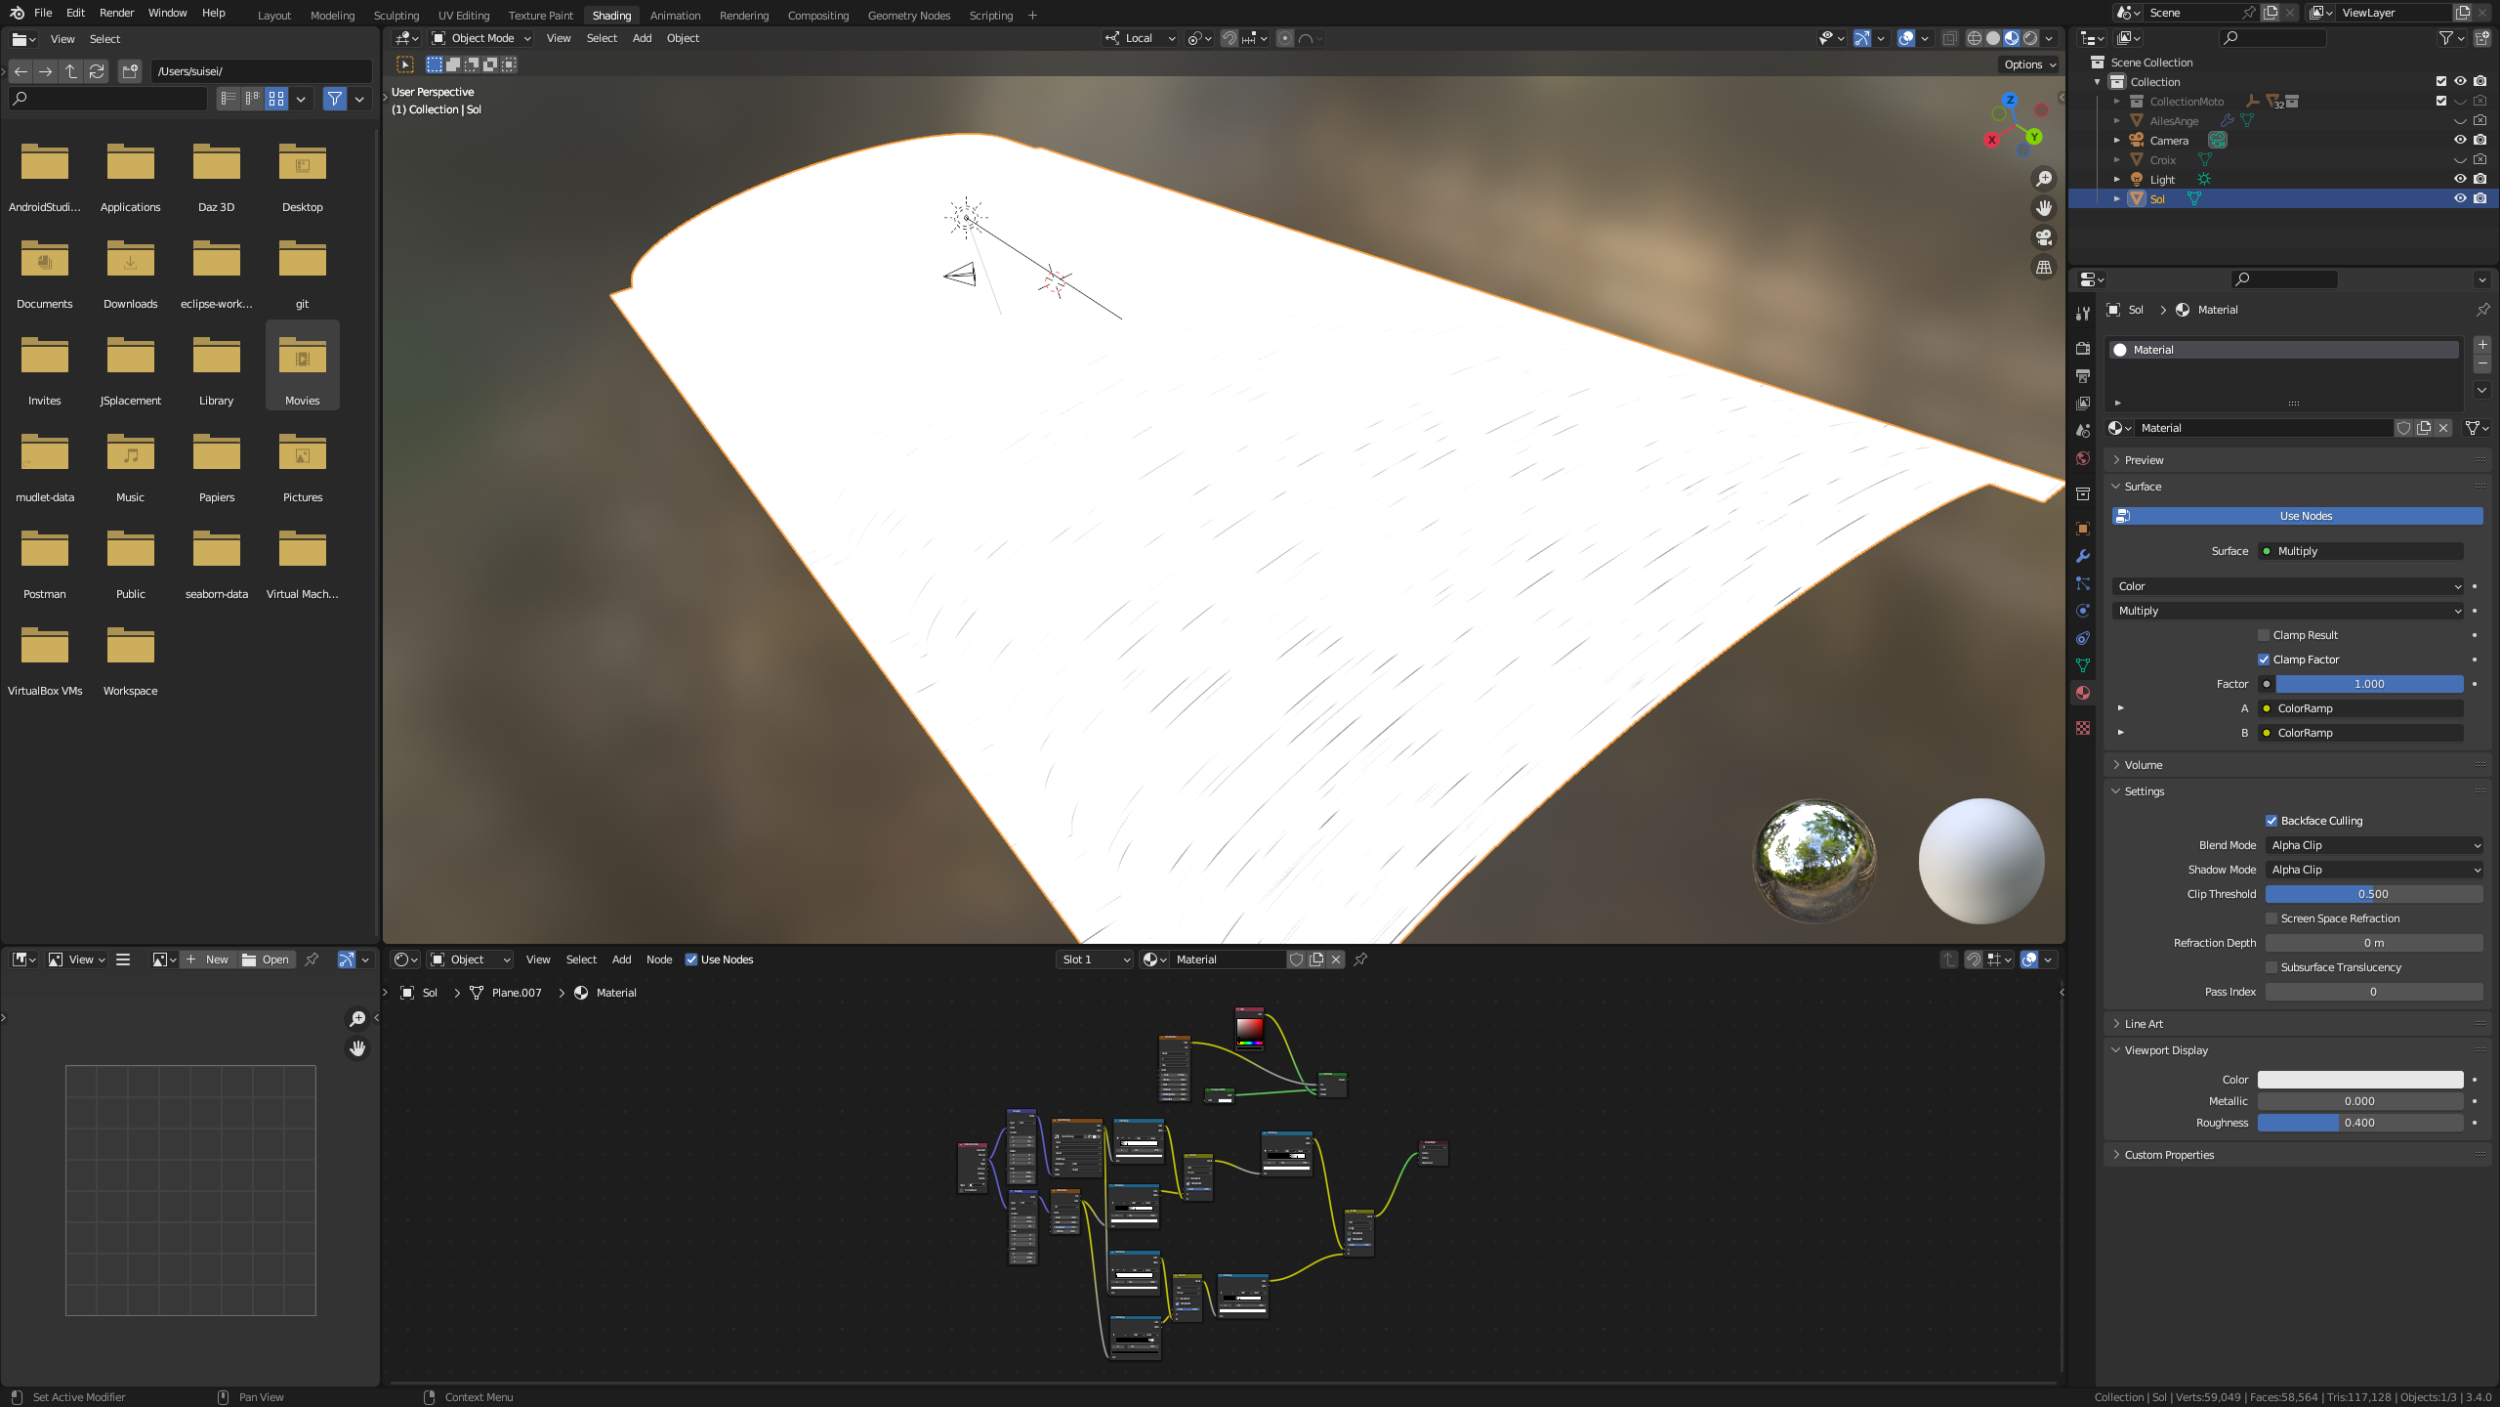The height and width of the screenshot is (1407, 2500).
Task: Click the pan hand icon in viewport
Action: 2043,208
